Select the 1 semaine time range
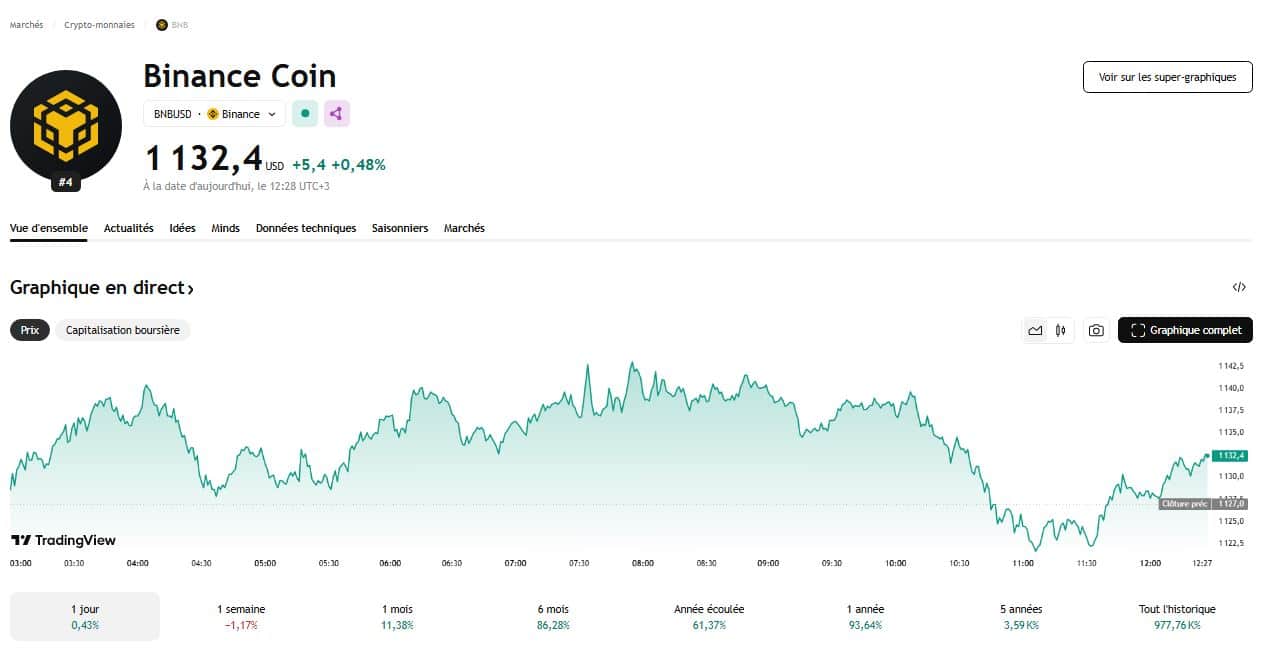This screenshot has width=1261, height=658. 241,616
